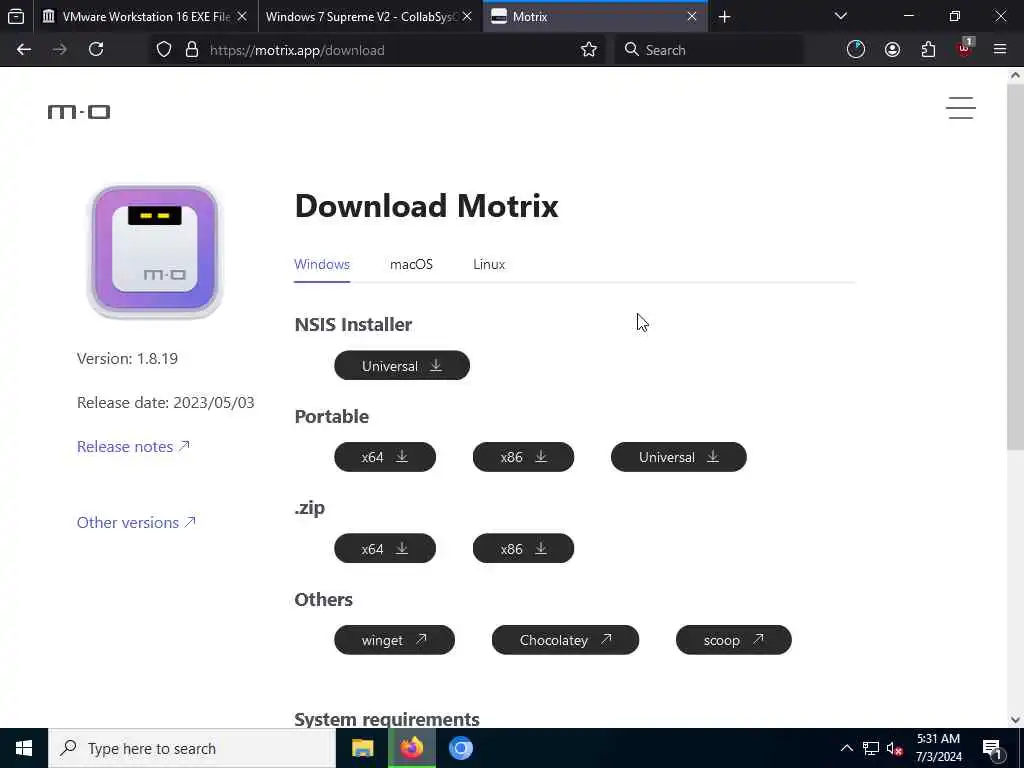Open the extensions puzzle icon
The height and width of the screenshot is (768, 1024).
coord(928,50)
